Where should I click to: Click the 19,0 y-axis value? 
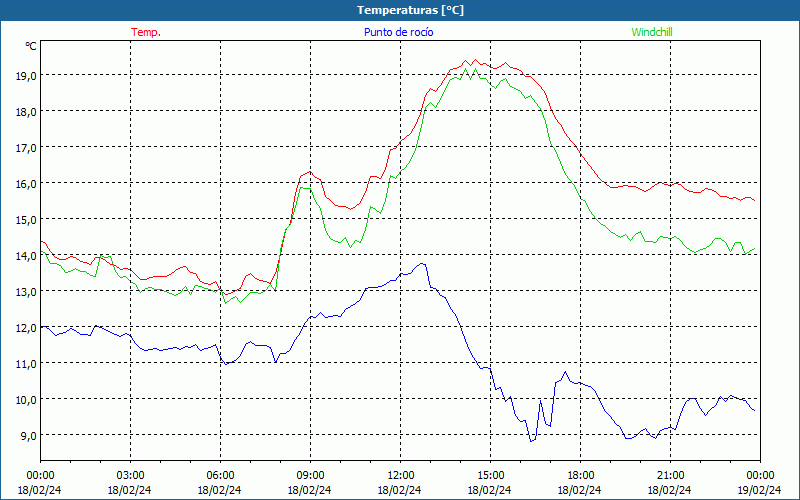pos(26,76)
